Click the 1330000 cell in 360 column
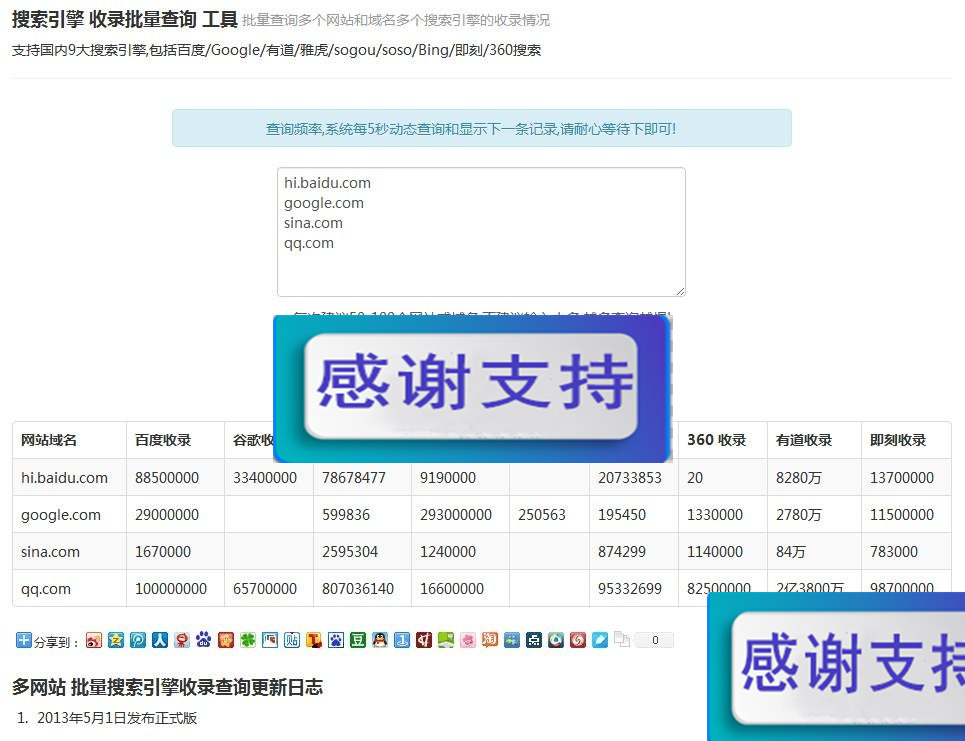This screenshot has height=741, width=965. [x=715, y=515]
